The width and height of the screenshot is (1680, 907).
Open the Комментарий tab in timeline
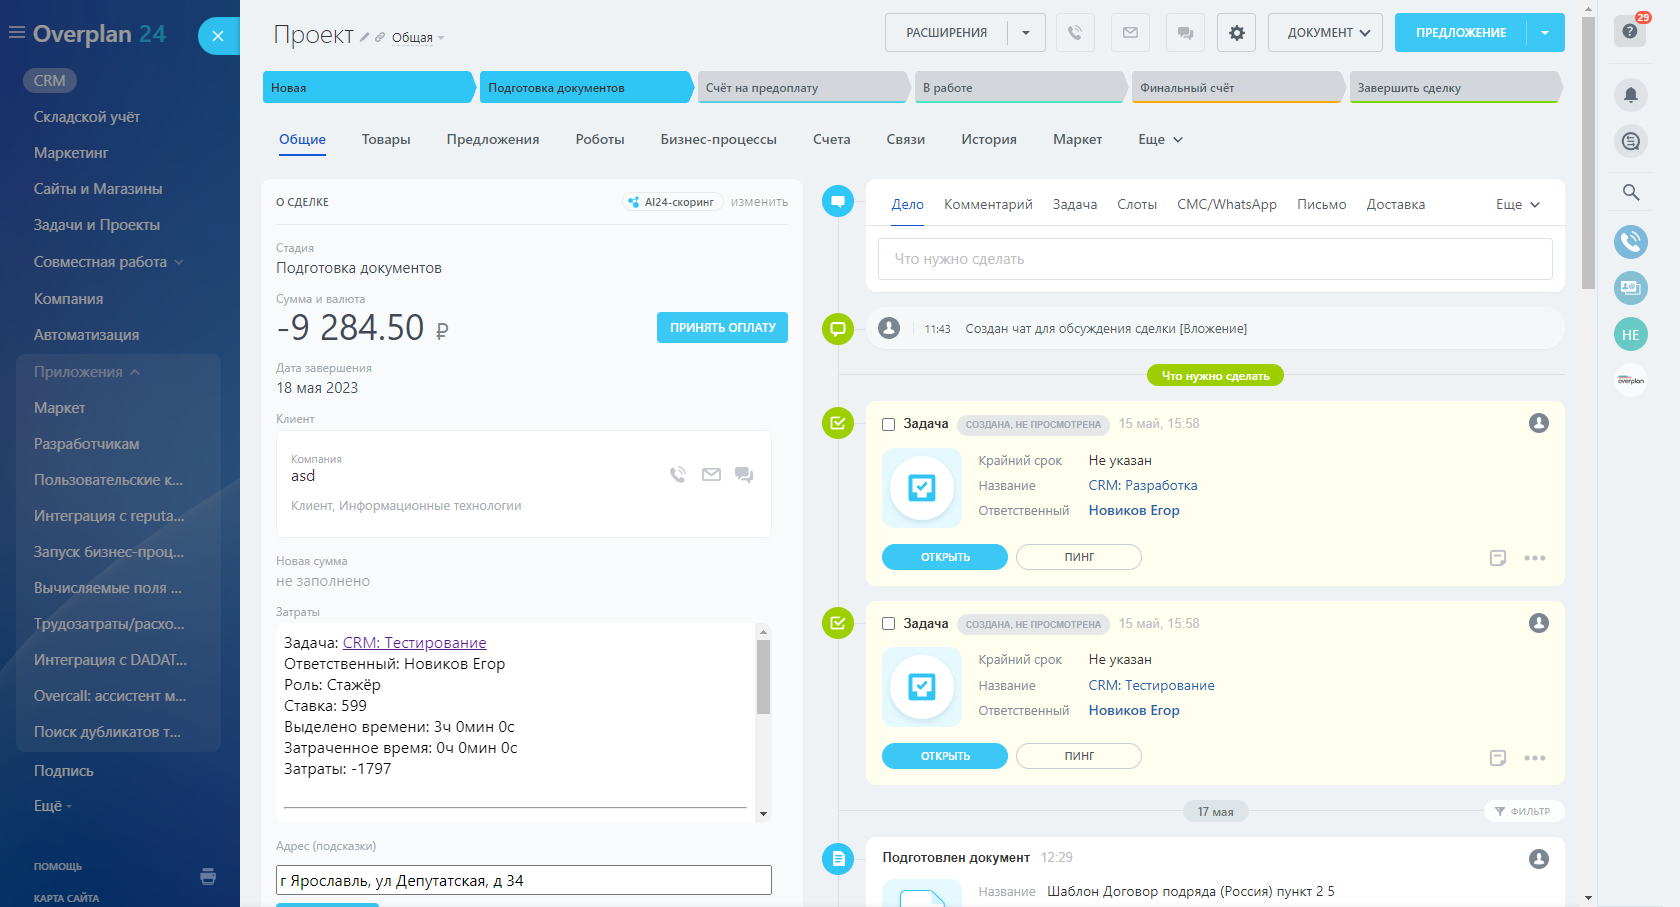point(988,205)
